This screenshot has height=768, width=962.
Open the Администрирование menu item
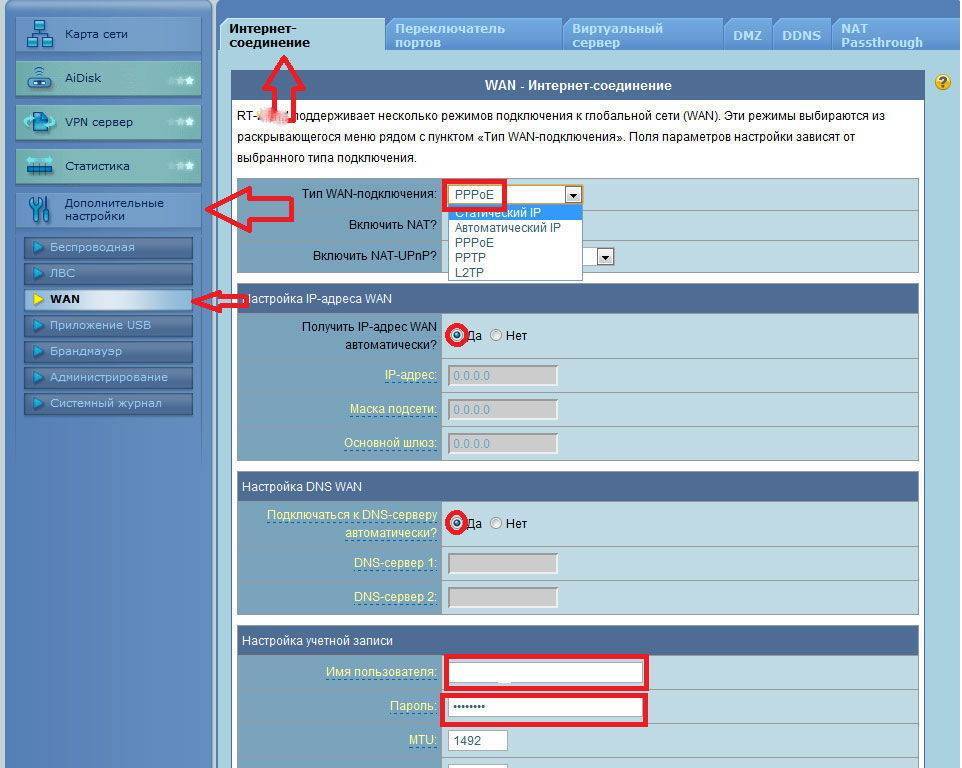[108, 377]
